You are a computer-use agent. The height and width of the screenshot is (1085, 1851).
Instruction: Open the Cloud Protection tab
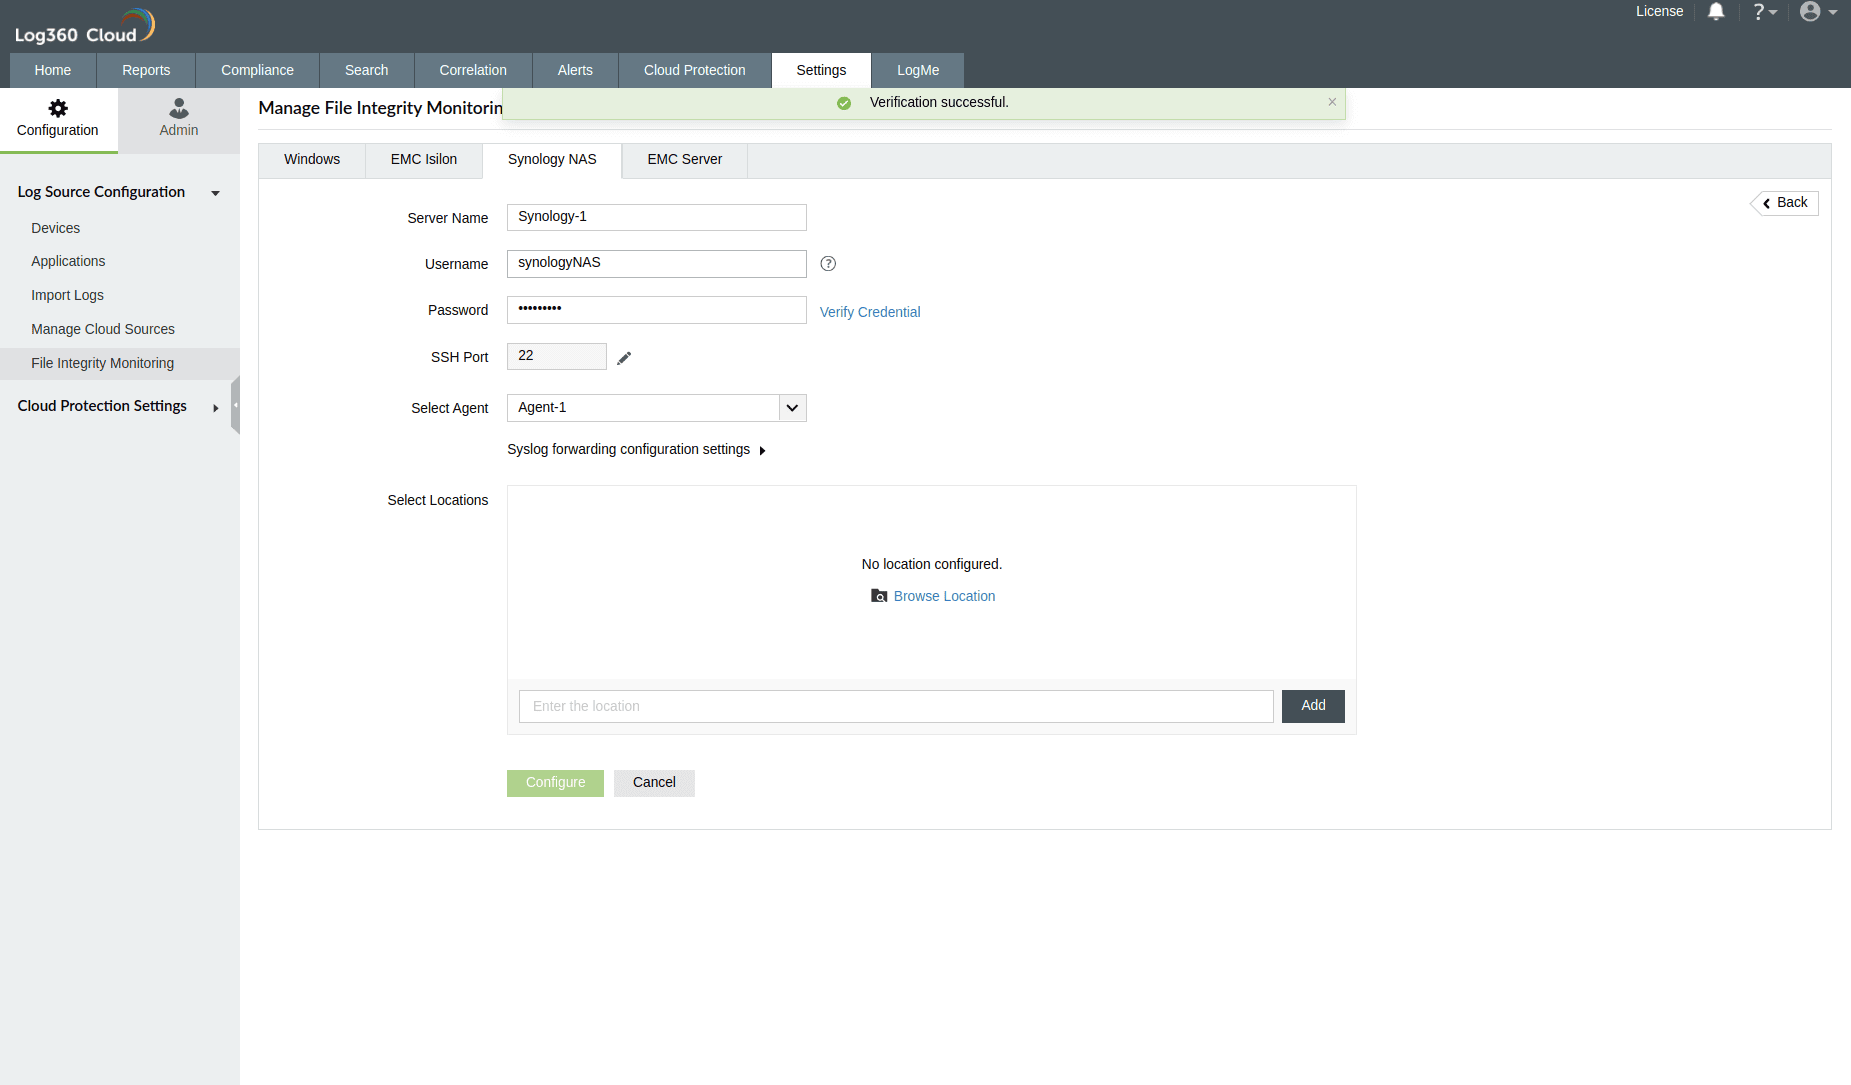[695, 70]
